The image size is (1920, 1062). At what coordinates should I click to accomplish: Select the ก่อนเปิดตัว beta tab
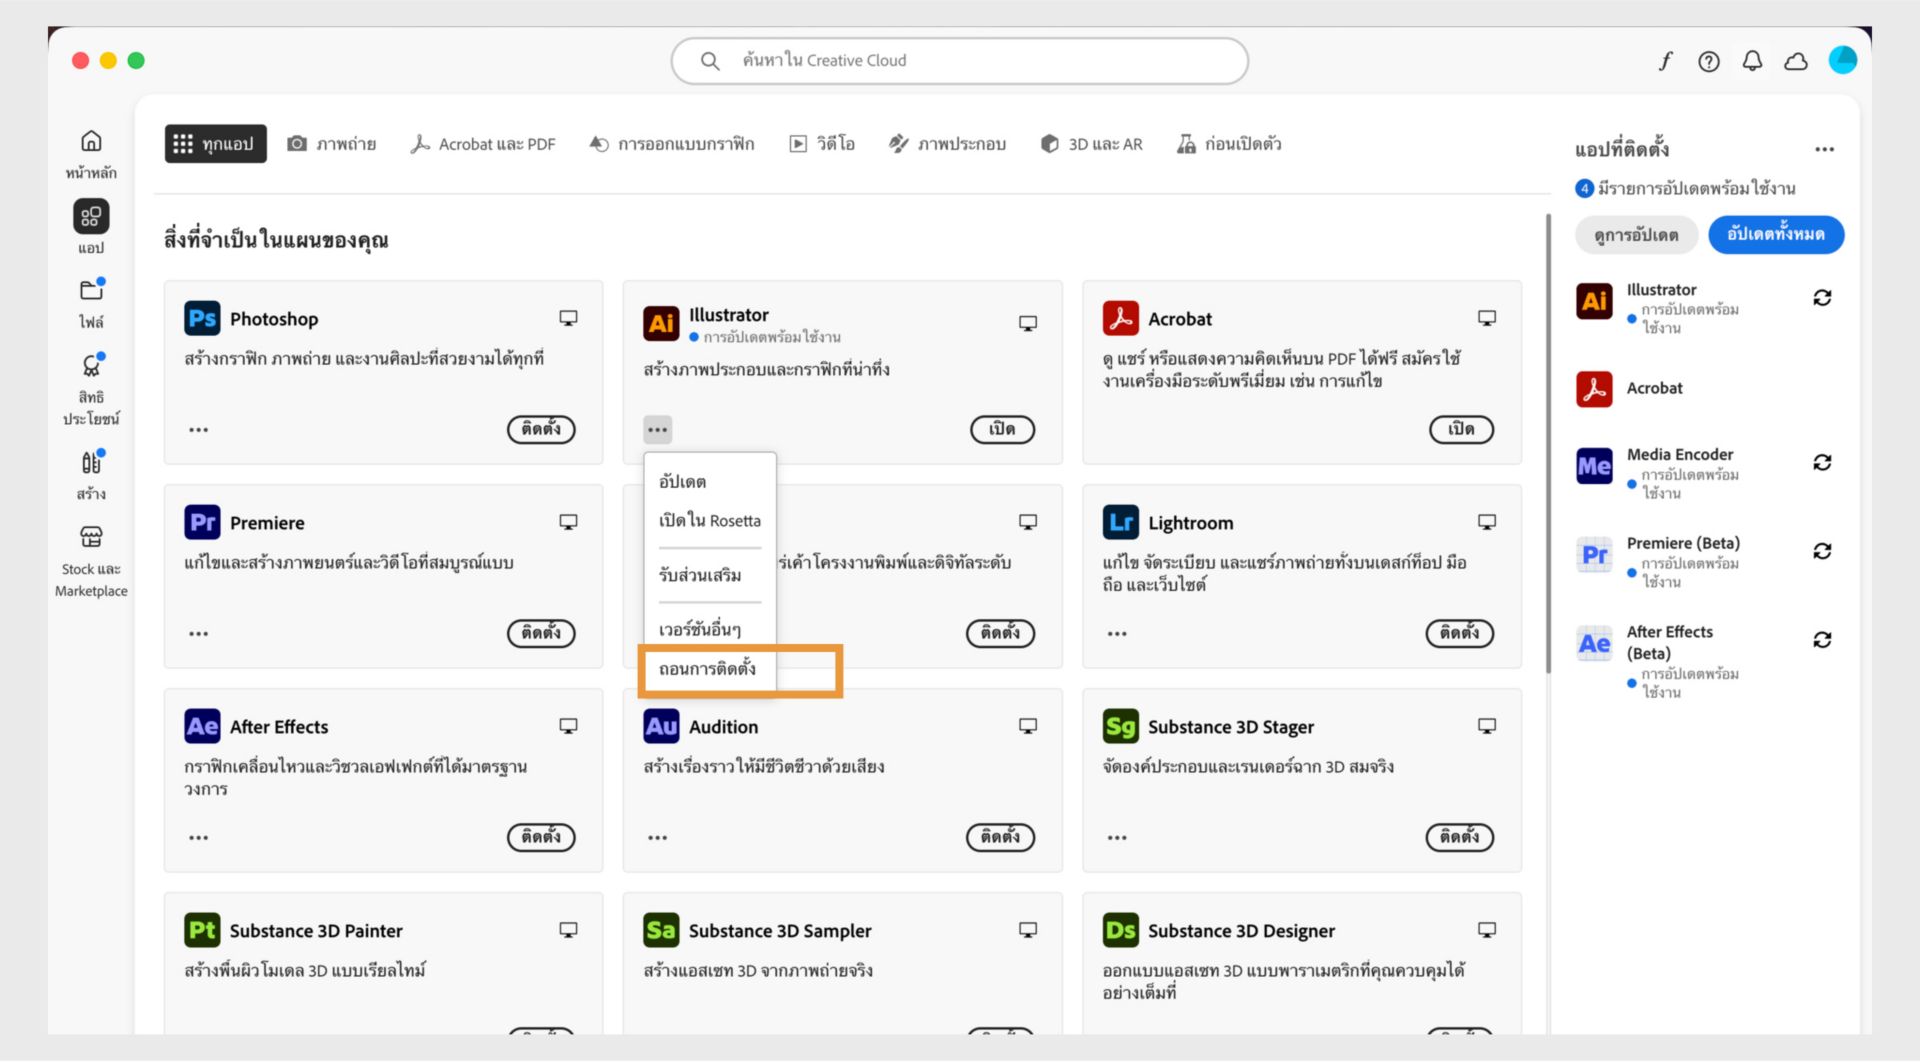point(1229,144)
